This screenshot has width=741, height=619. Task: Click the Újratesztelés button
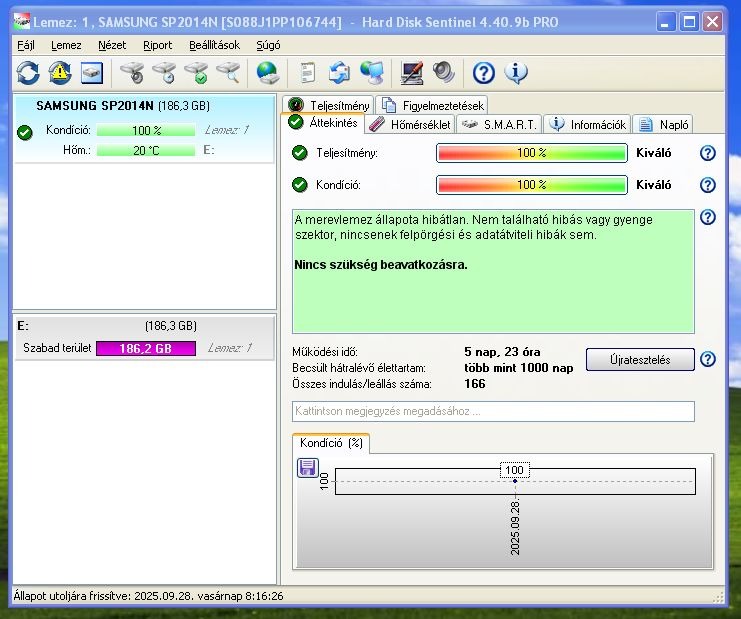click(x=640, y=360)
